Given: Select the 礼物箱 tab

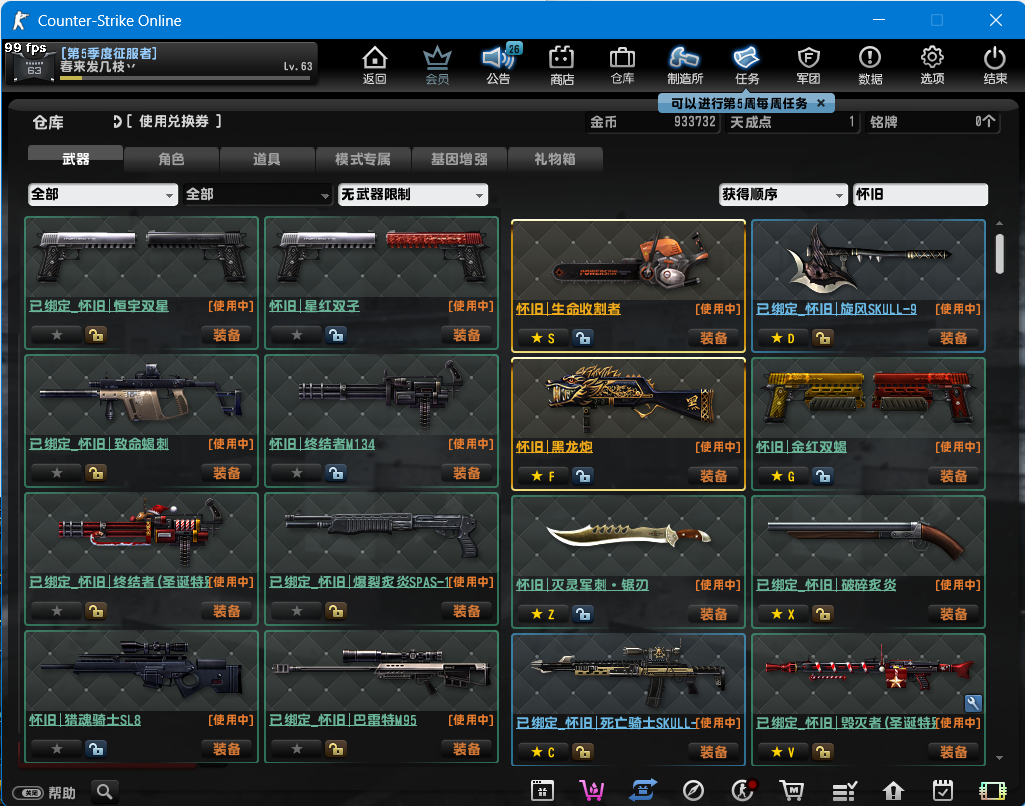Looking at the screenshot, I should [x=554, y=159].
